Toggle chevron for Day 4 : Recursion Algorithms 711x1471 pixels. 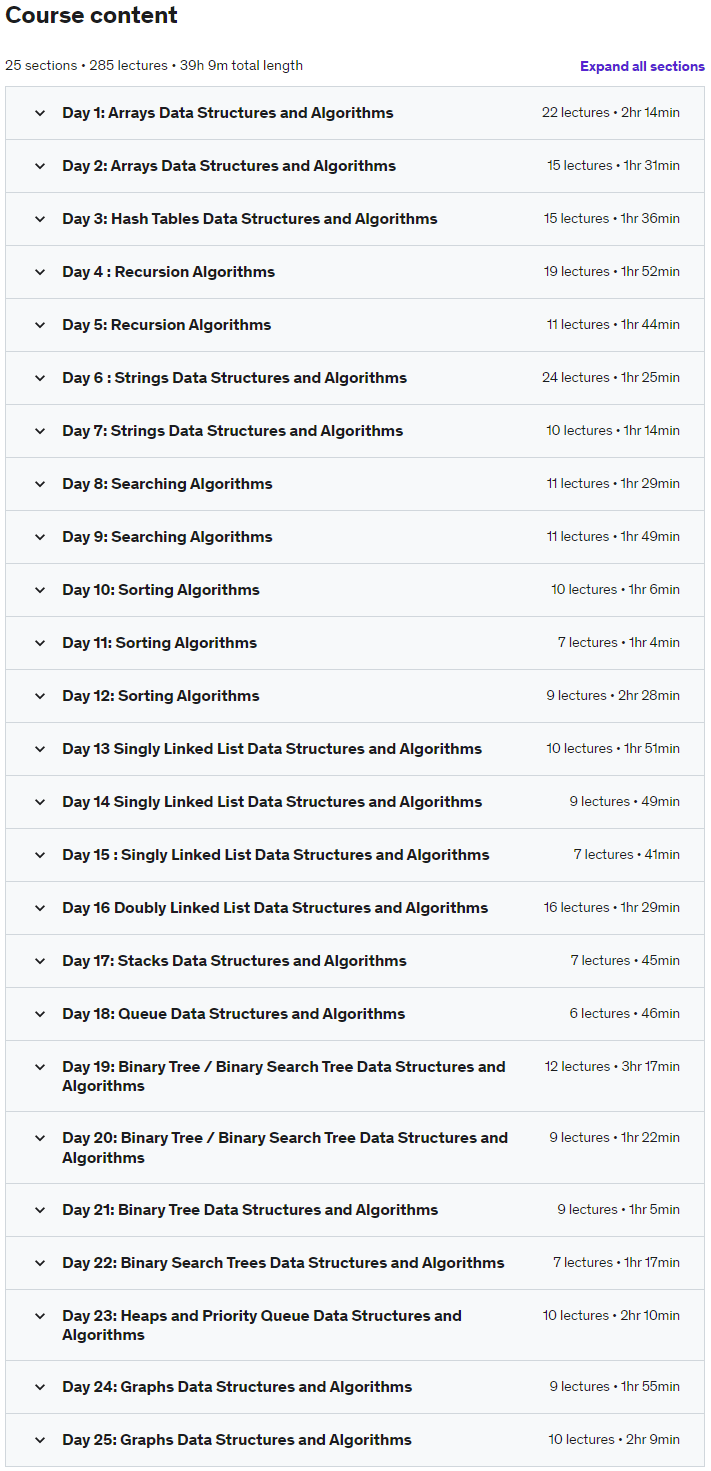(40, 272)
